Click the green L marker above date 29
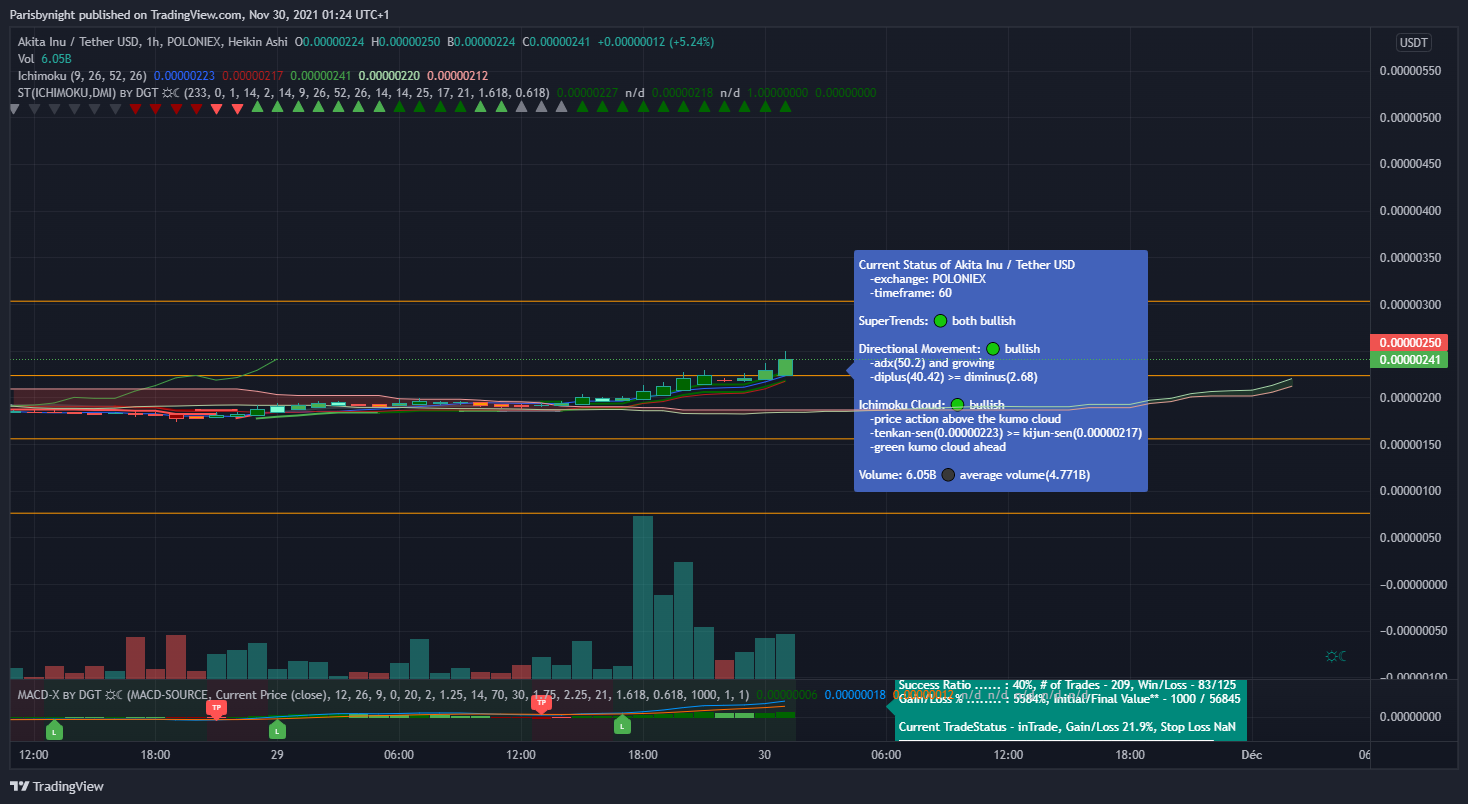 click(x=278, y=730)
